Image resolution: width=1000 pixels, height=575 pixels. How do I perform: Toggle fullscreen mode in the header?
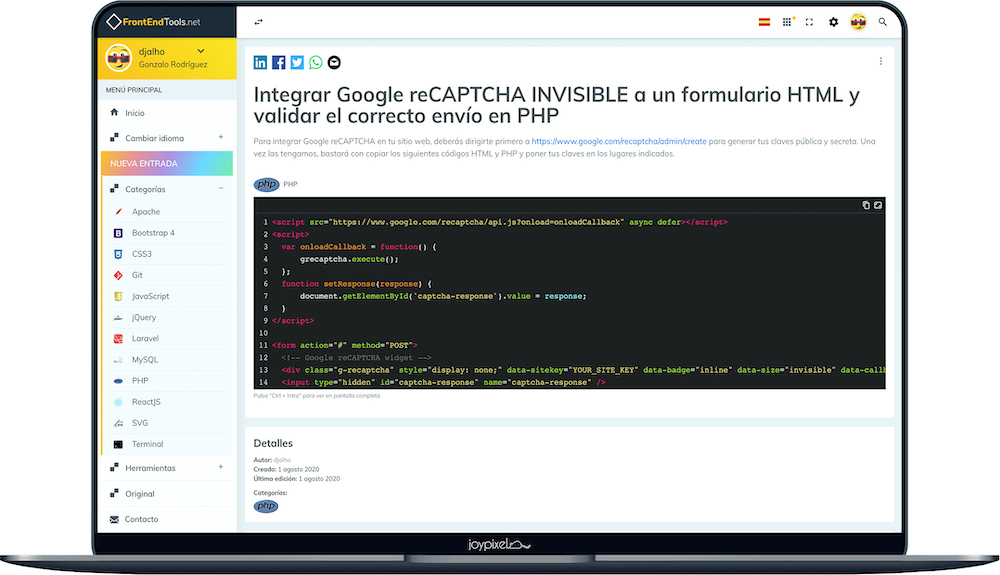point(809,22)
